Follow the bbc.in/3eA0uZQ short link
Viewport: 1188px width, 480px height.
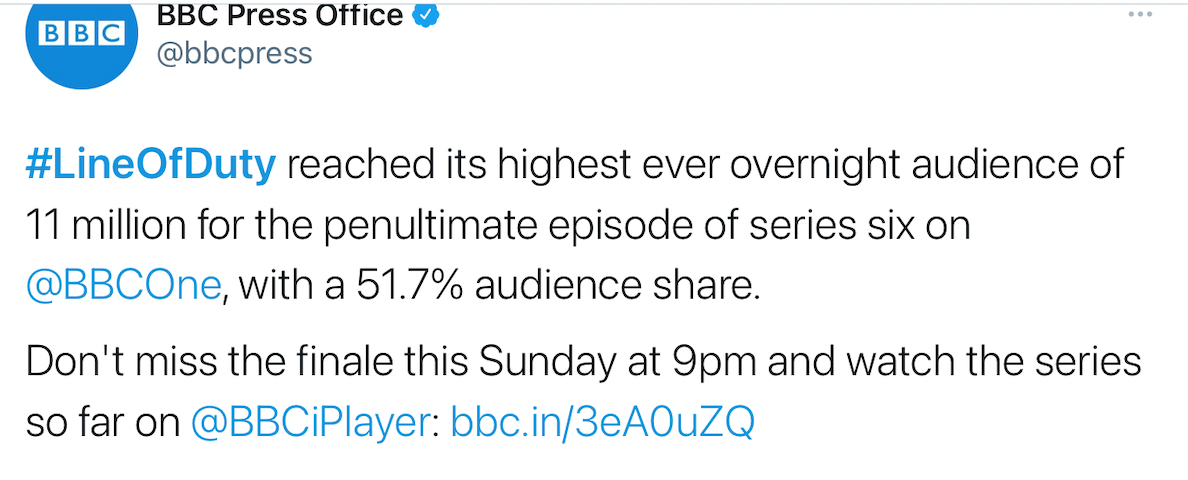tap(602, 423)
